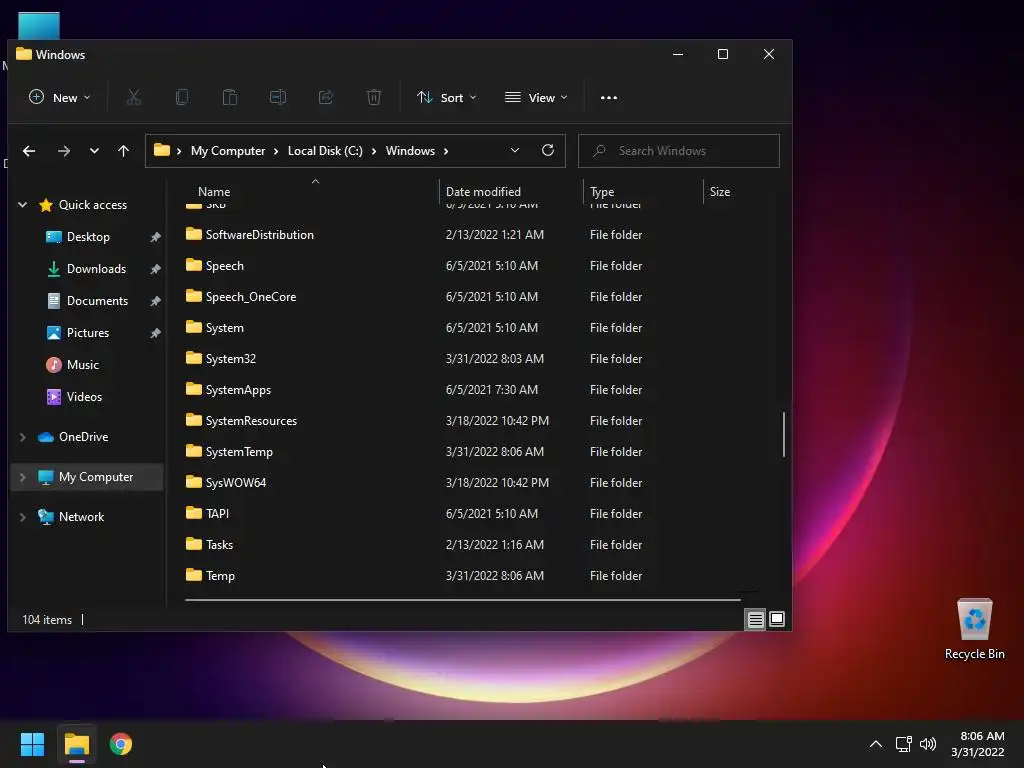This screenshot has width=1024, height=768.
Task: Sort by Type column header
Action: click(601, 191)
